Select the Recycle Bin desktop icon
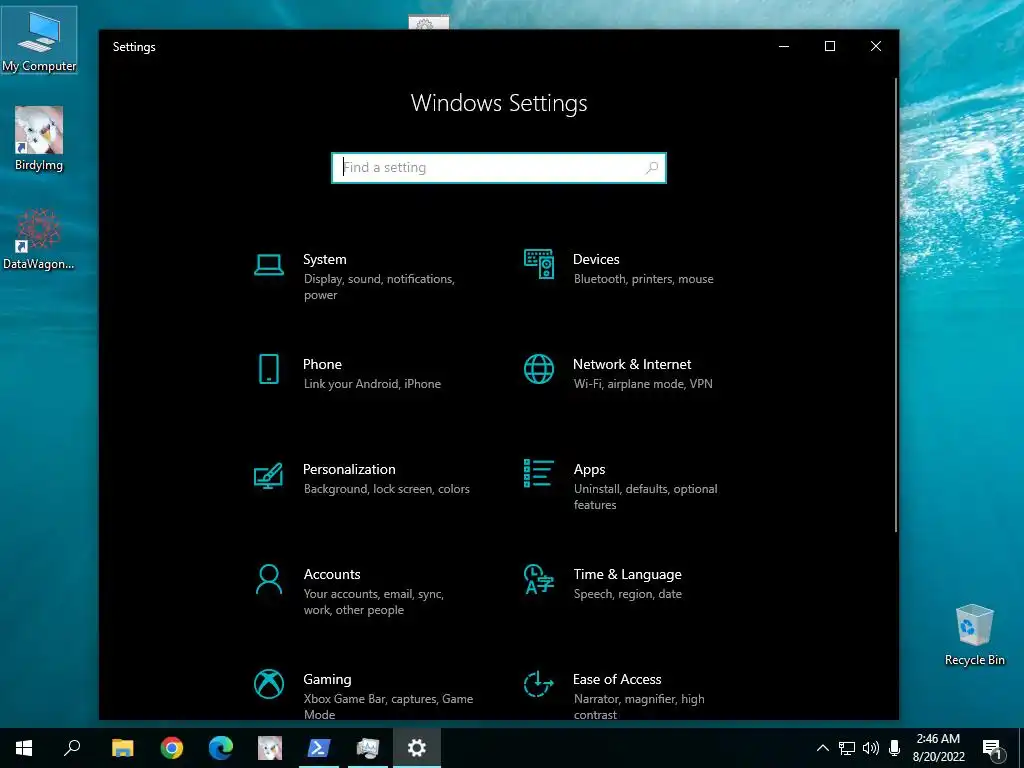Image resolution: width=1024 pixels, height=768 pixels. tap(974, 635)
